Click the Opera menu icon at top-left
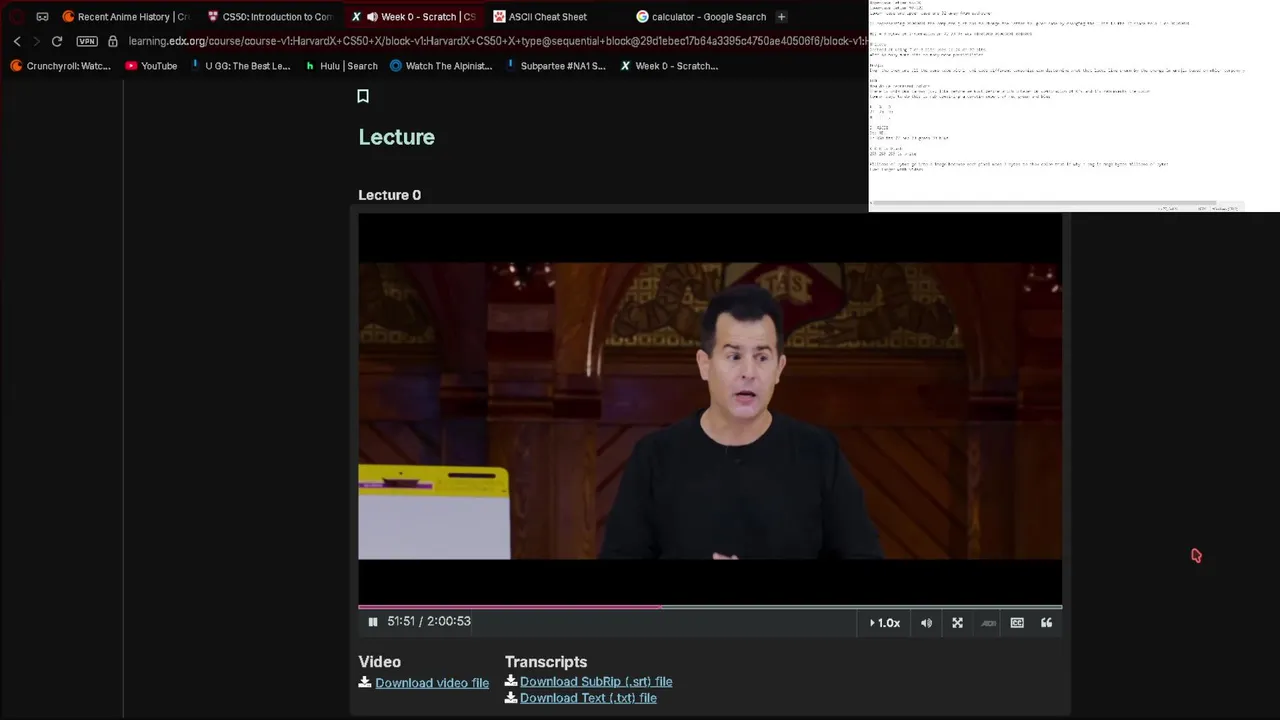 tap(16, 17)
